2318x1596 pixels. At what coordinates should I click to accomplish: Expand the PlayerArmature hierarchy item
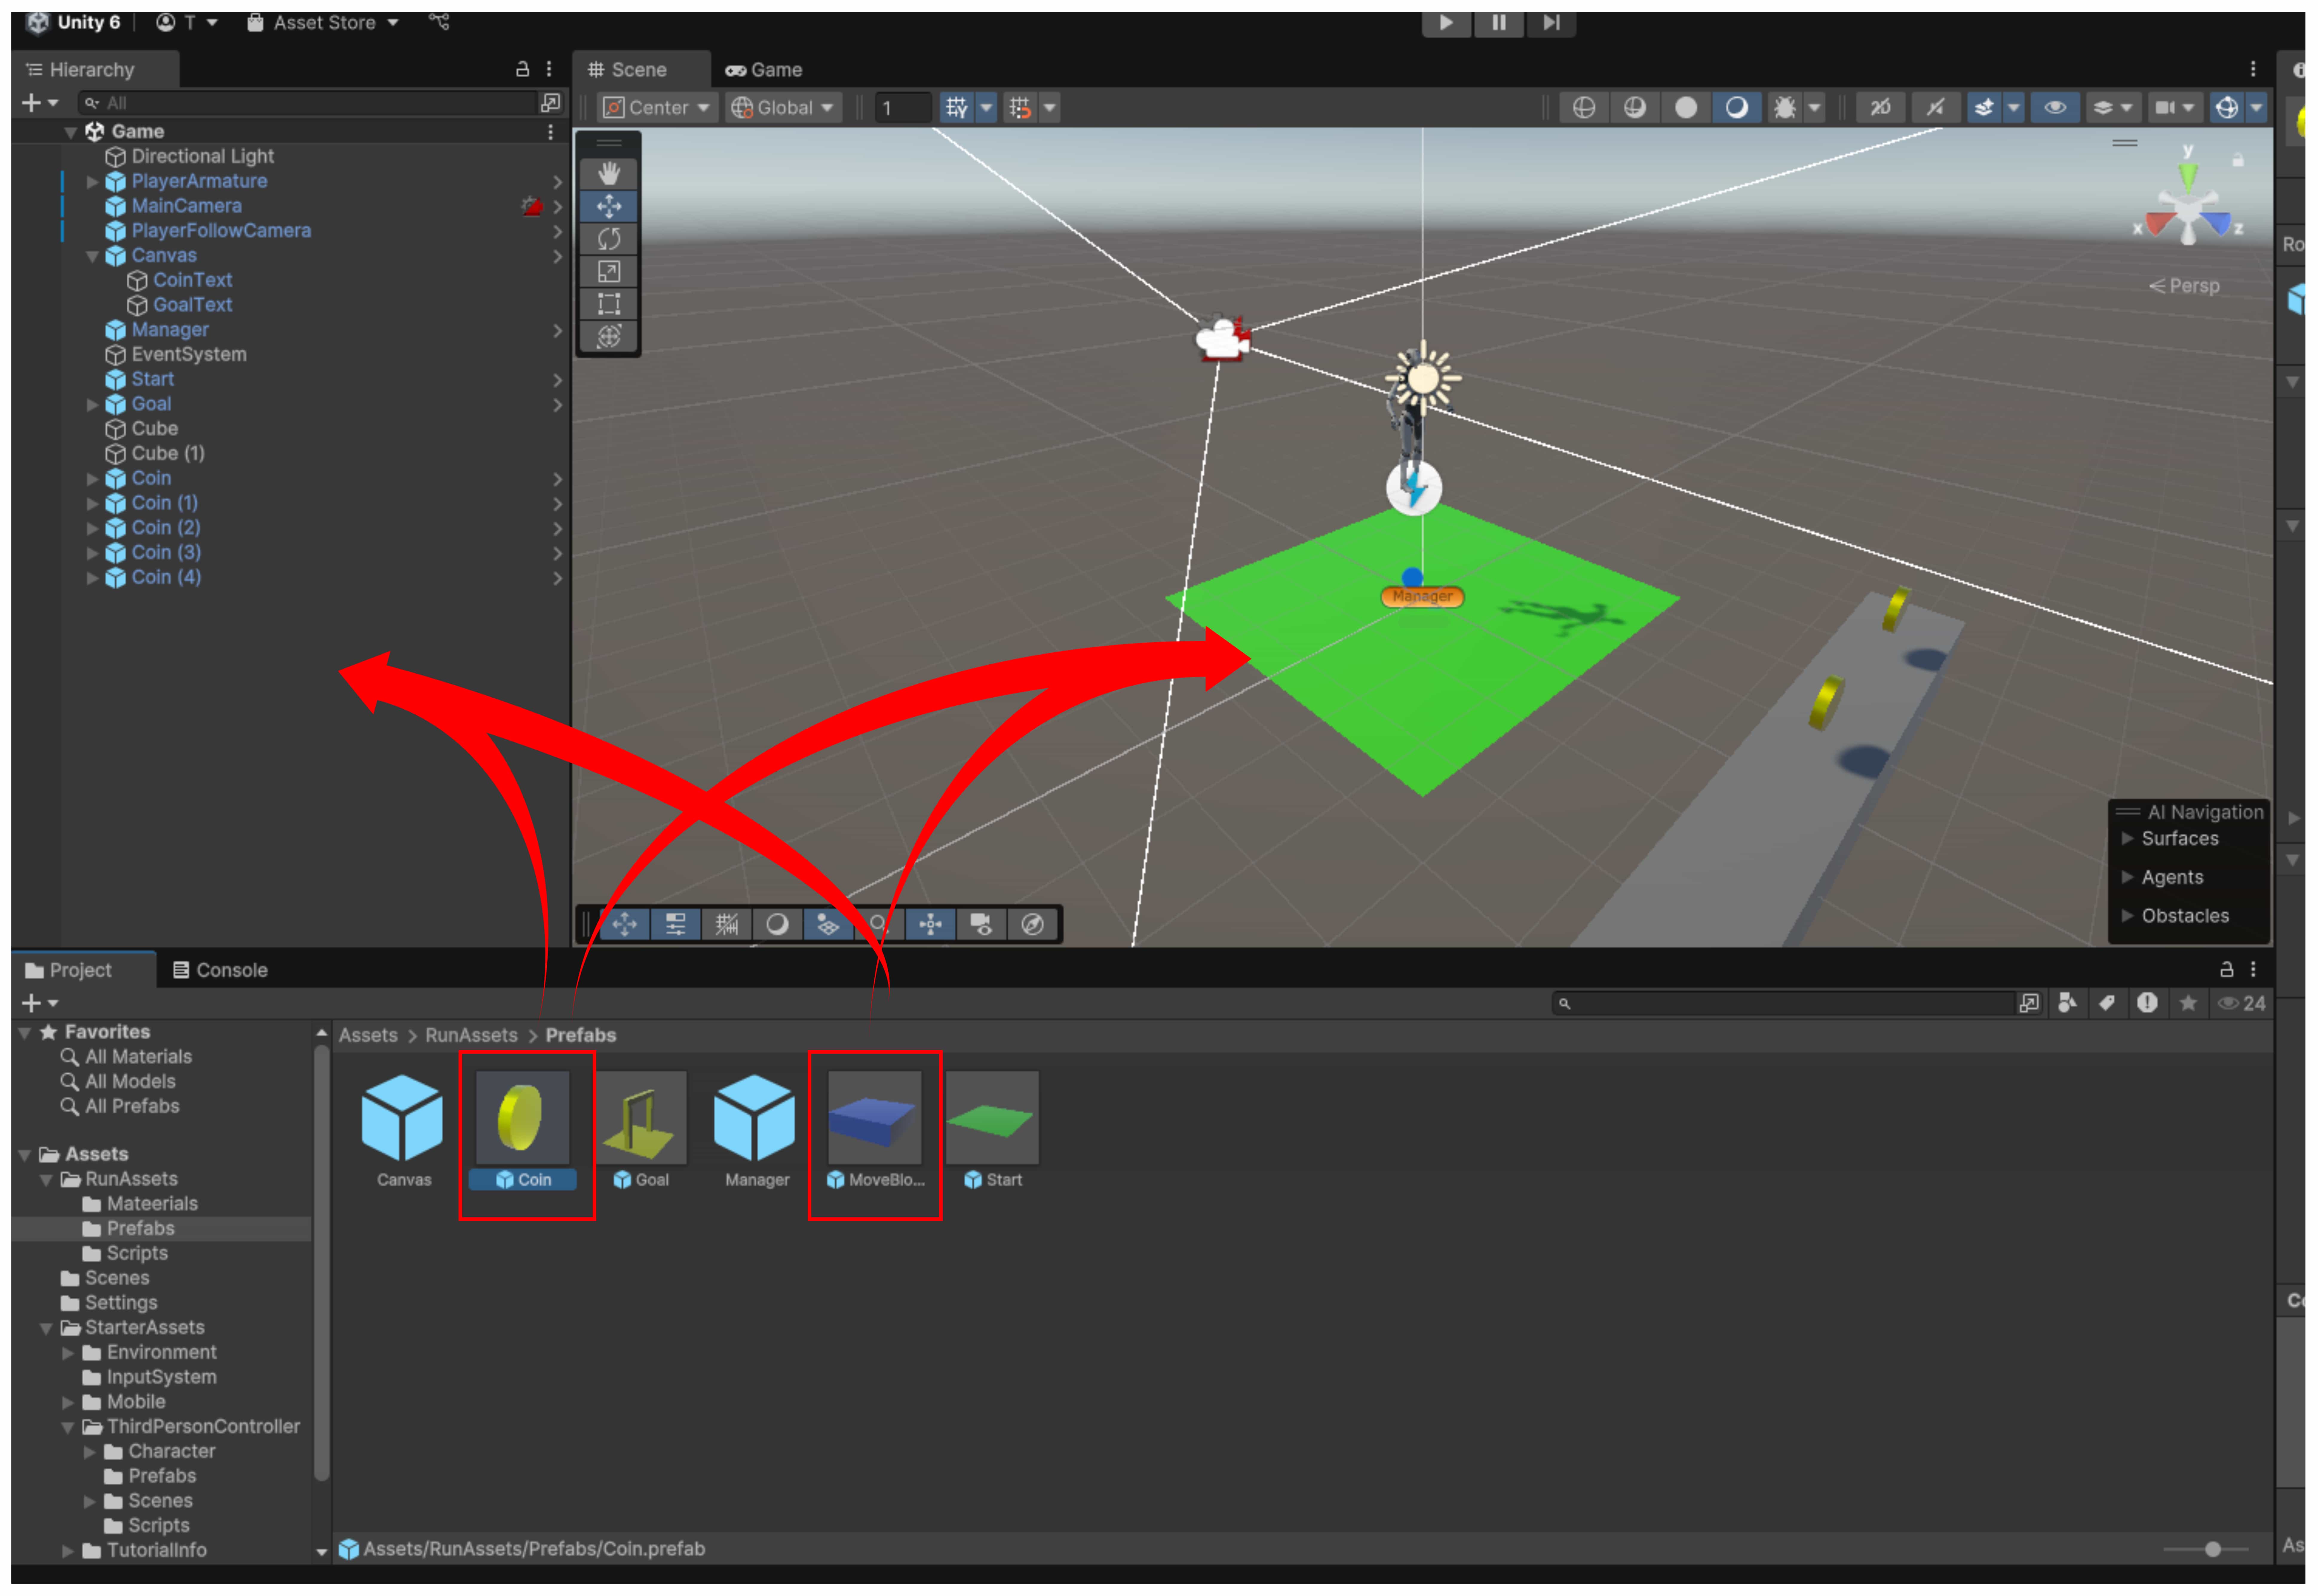pyautogui.click(x=92, y=182)
